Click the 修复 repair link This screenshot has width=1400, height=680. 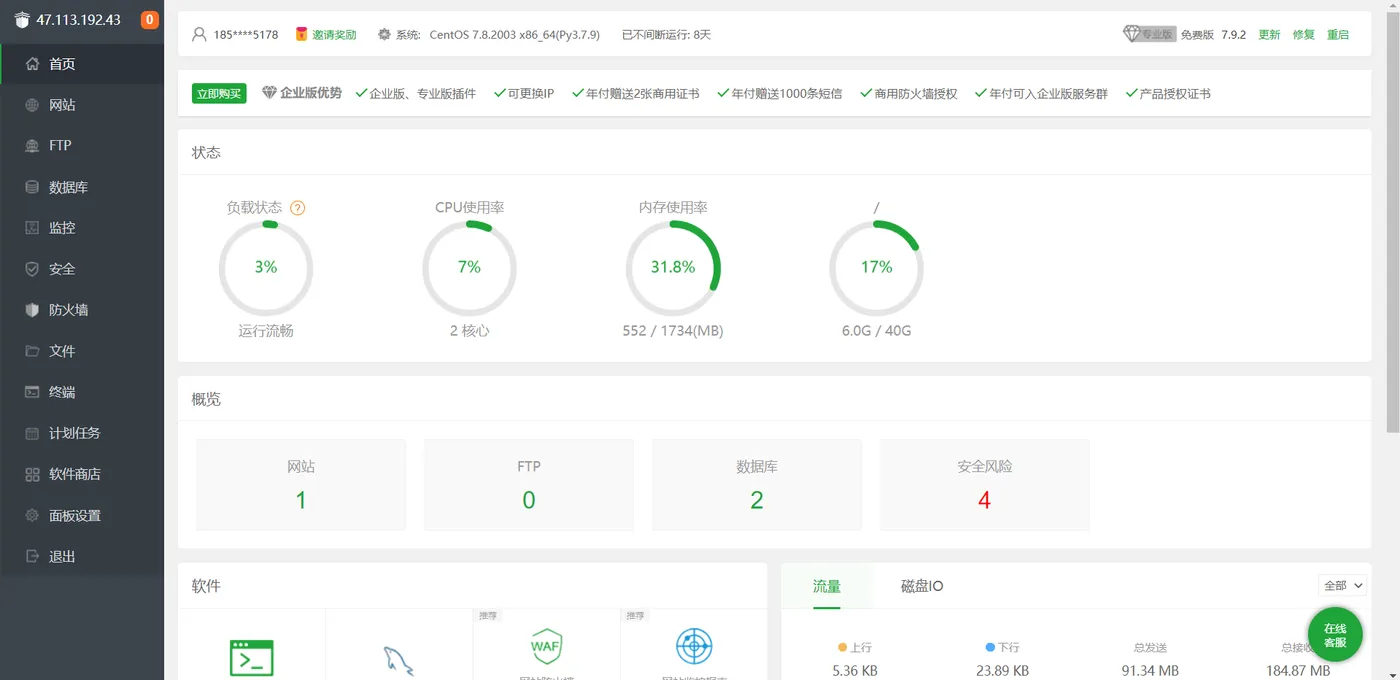[x=1304, y=34]
